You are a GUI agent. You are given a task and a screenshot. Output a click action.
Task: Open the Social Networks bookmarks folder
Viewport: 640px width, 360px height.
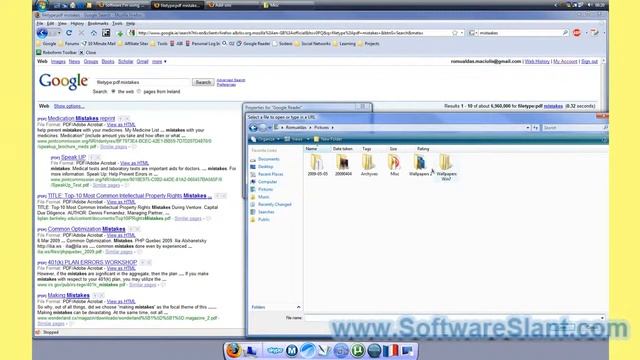pyautogui.click(x=313, y=44)
